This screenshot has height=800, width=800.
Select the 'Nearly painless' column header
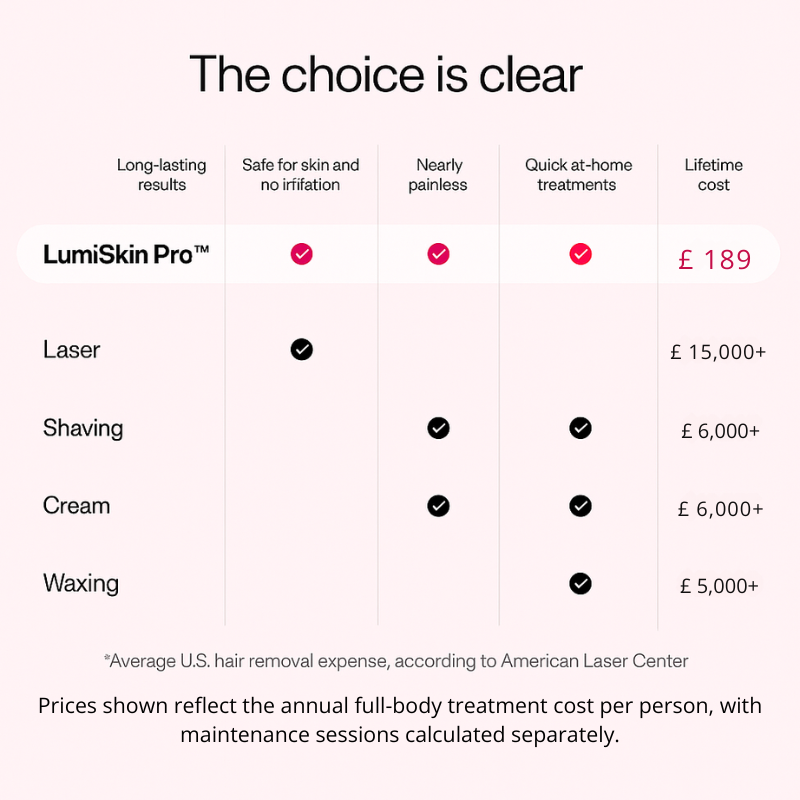[438, 175]
